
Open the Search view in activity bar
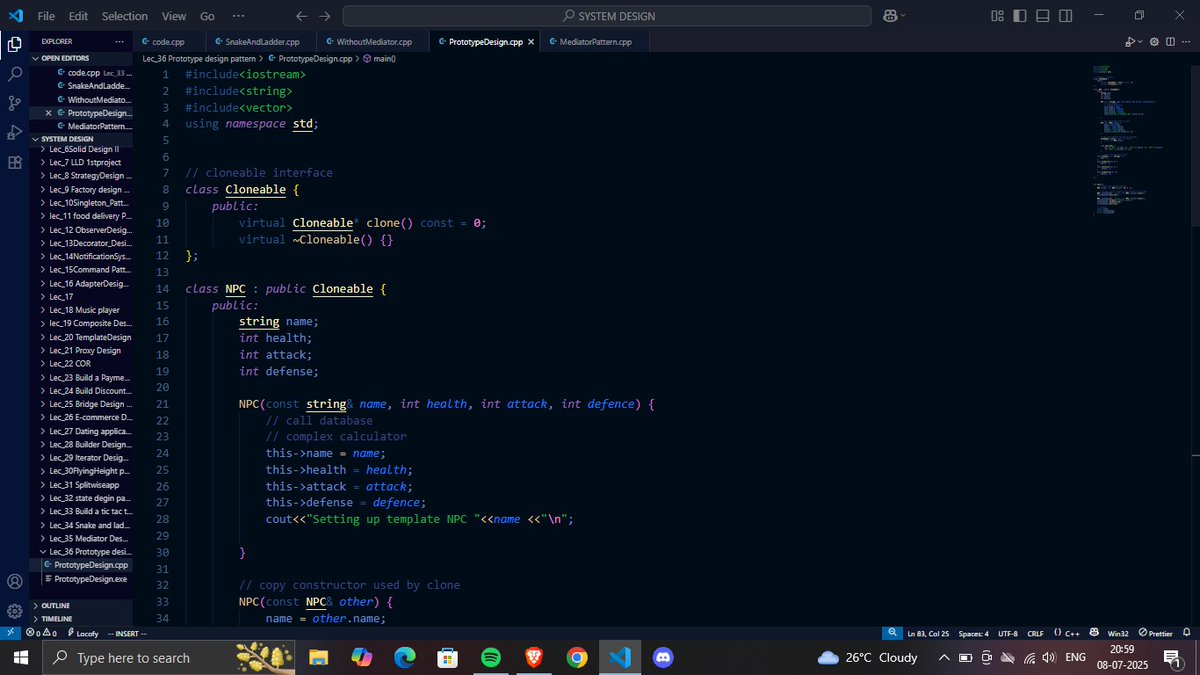(x=14, y=74)
